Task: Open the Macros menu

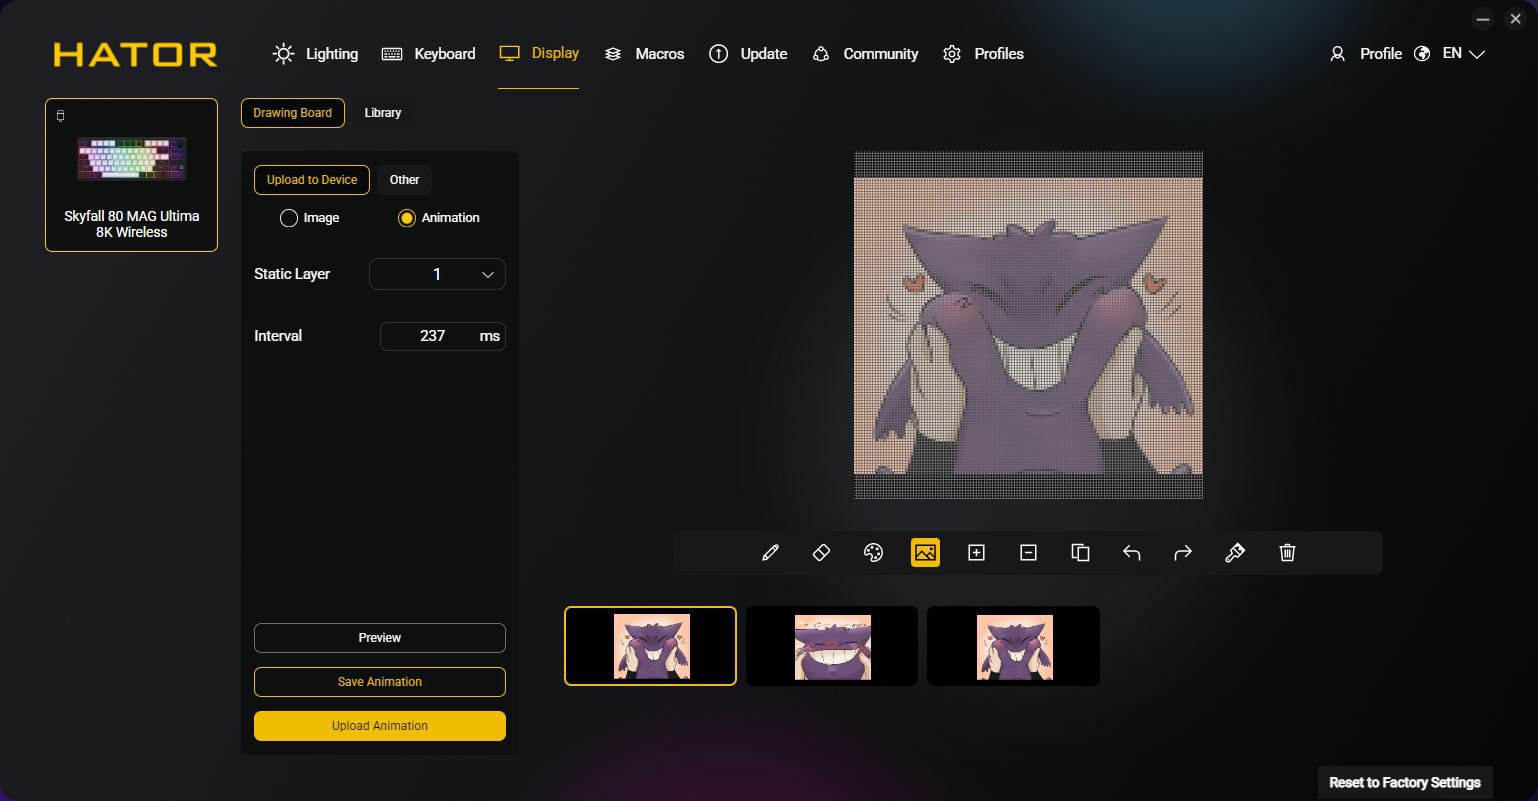Action: coord(645,54)
